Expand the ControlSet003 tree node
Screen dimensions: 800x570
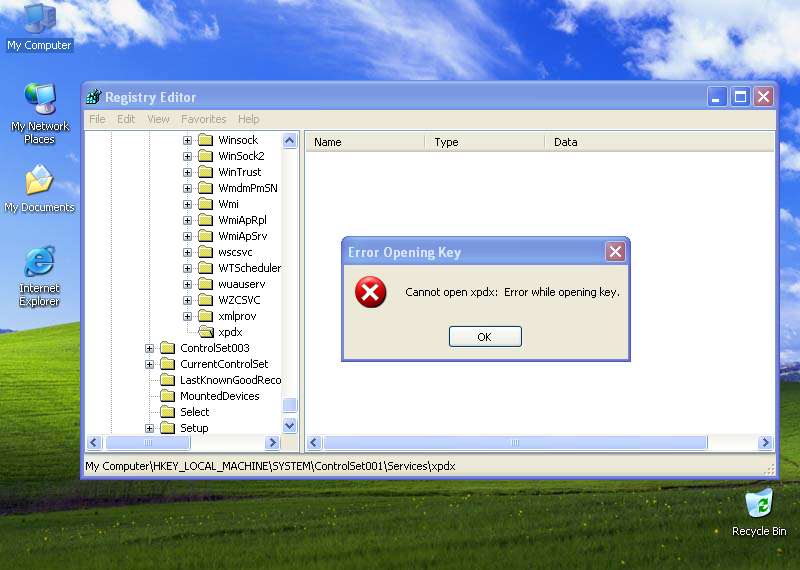click(x=149, y=348)
